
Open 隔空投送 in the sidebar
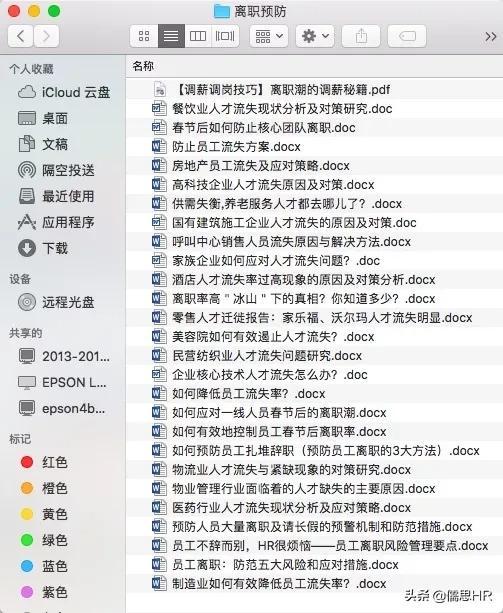[x=56, y=170]
